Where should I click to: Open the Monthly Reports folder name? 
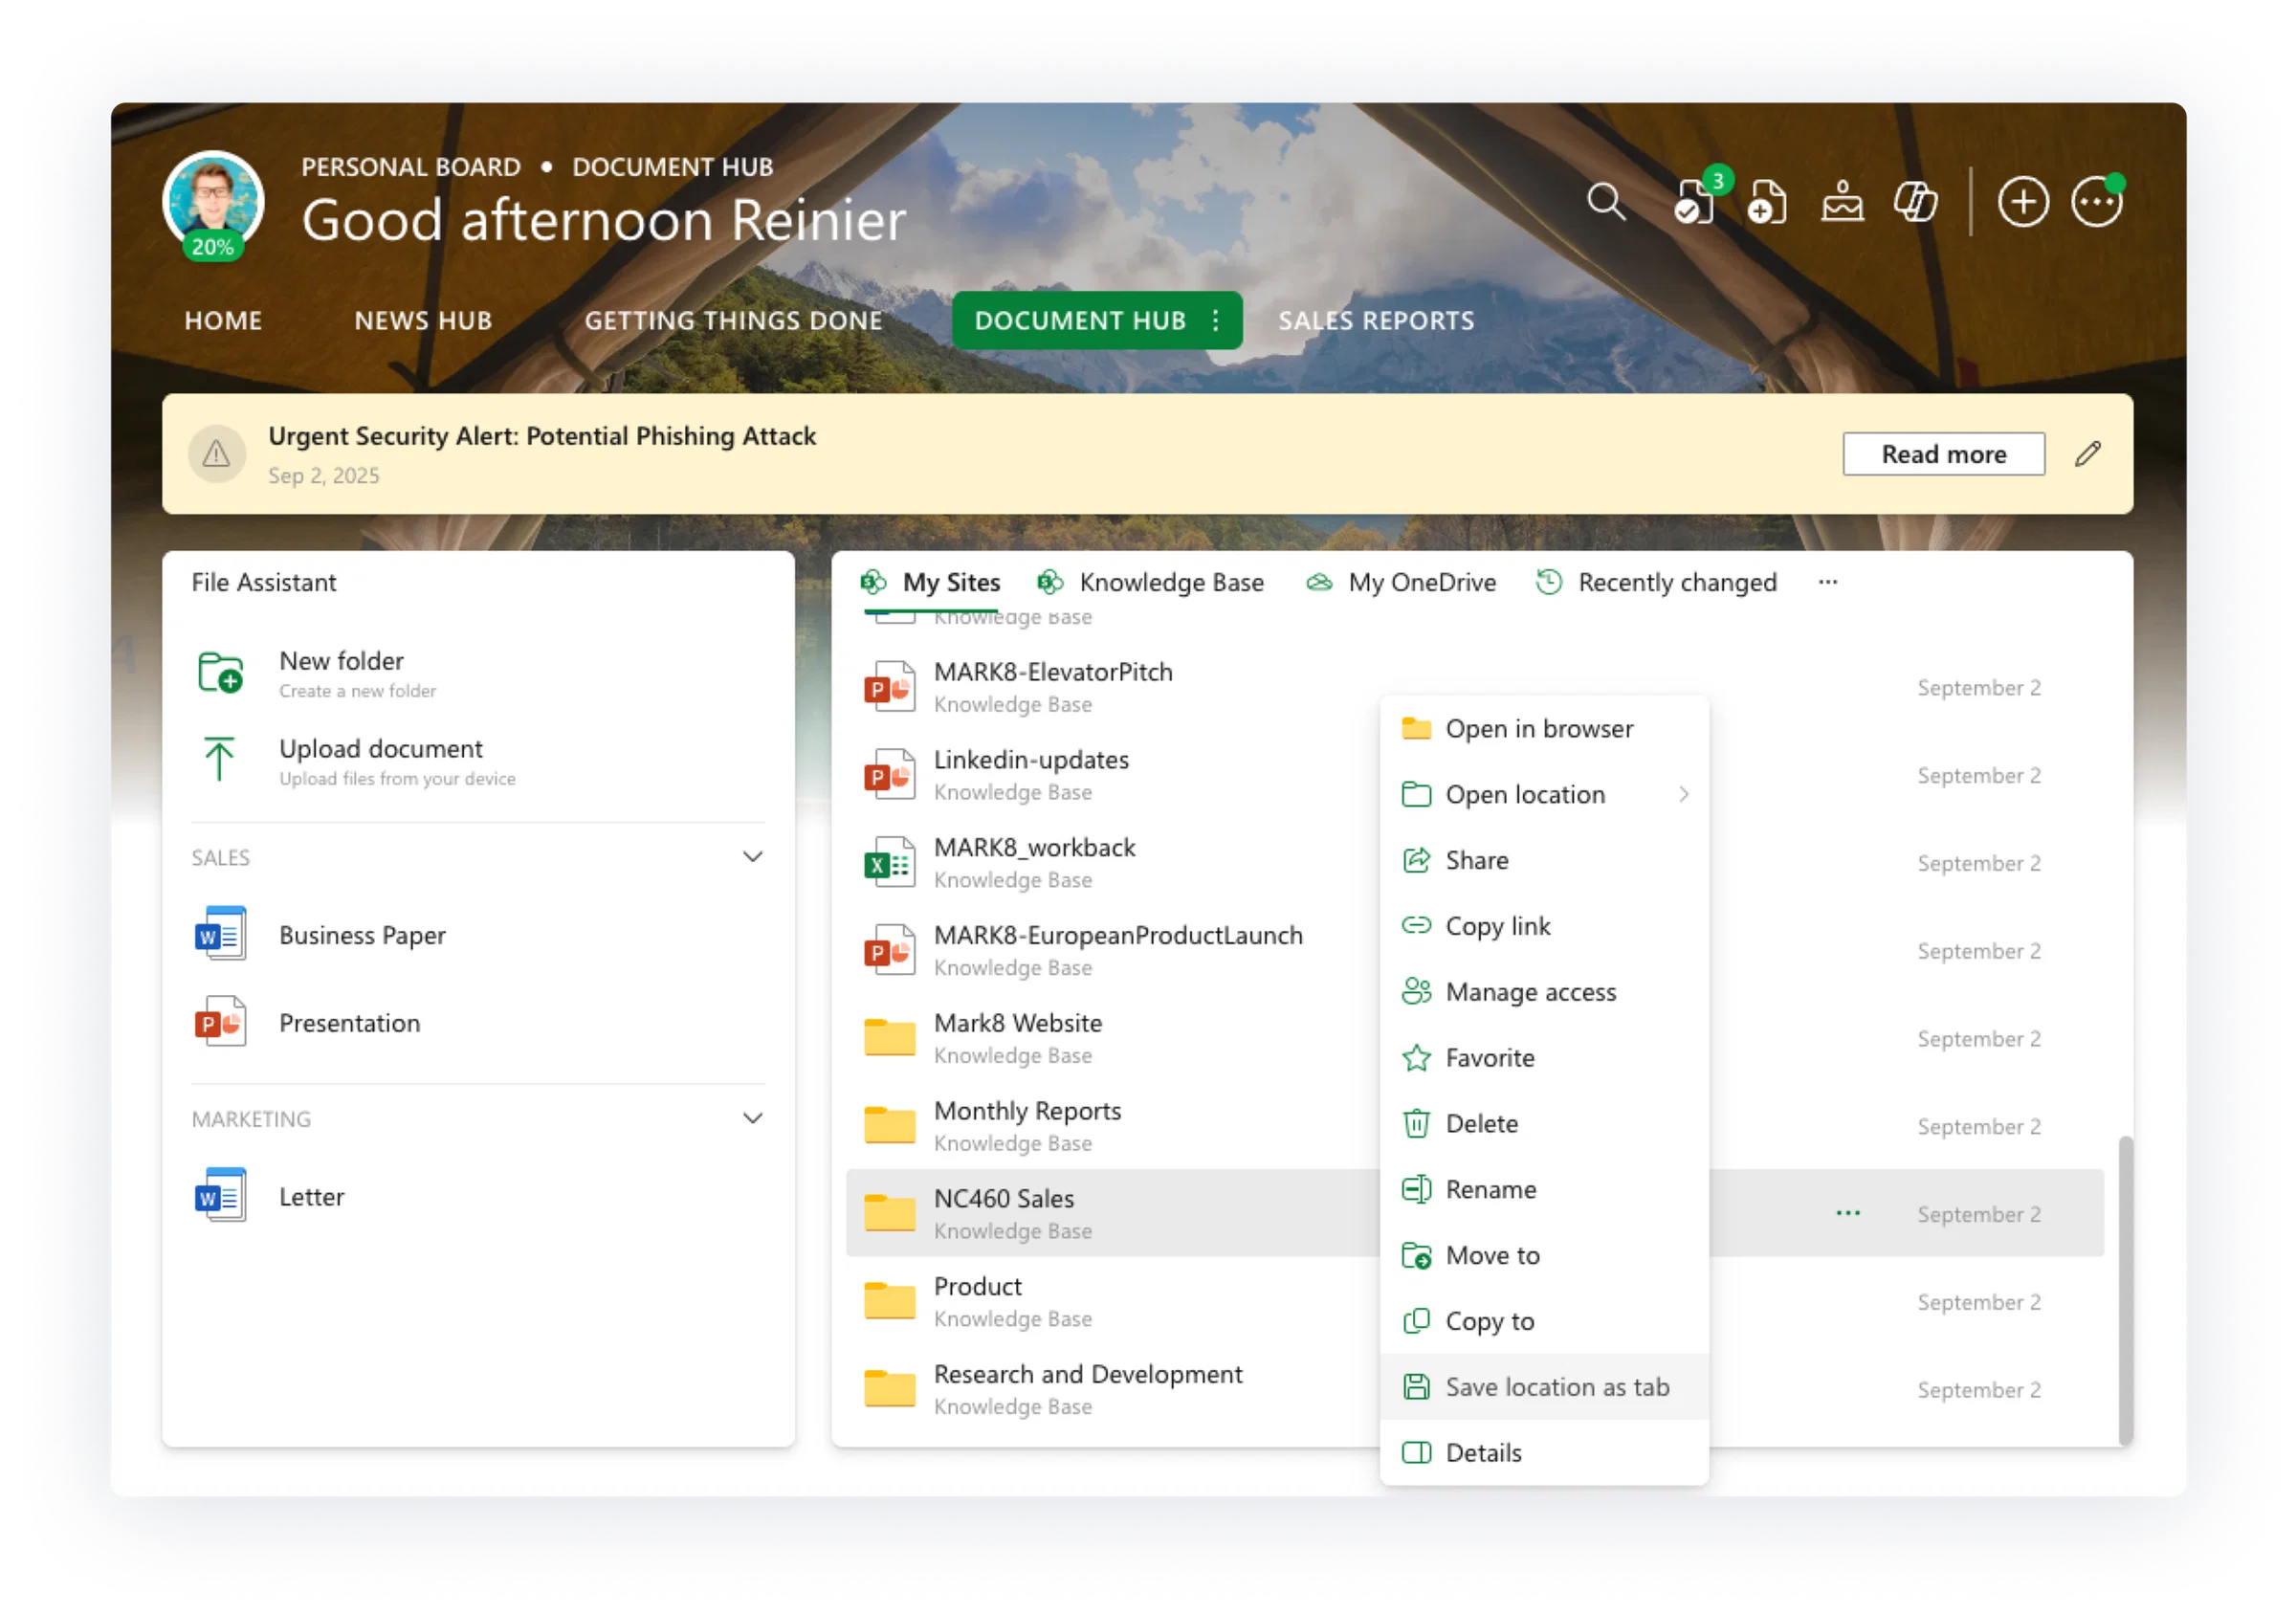[x=1027, y=1110]
